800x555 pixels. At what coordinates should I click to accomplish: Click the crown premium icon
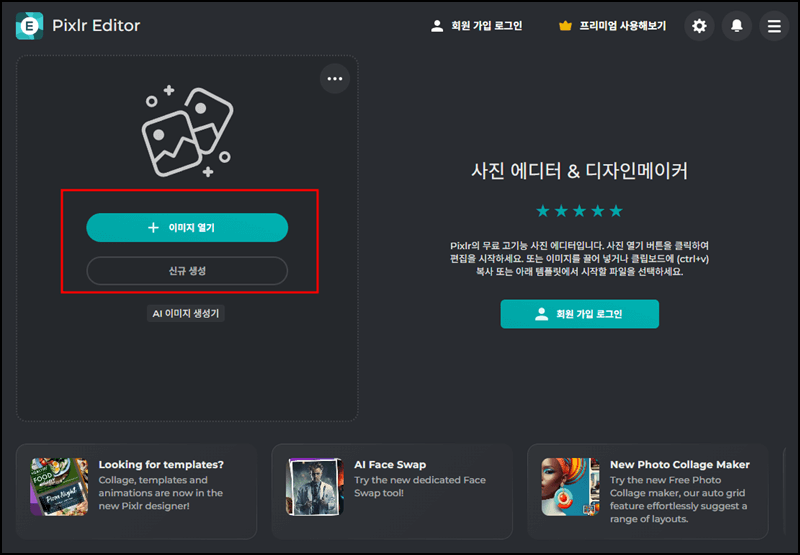565,26
